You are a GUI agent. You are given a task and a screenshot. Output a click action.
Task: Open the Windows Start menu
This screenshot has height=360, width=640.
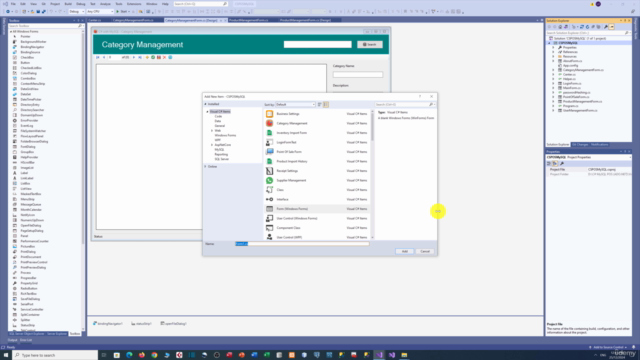click(6, 355)
